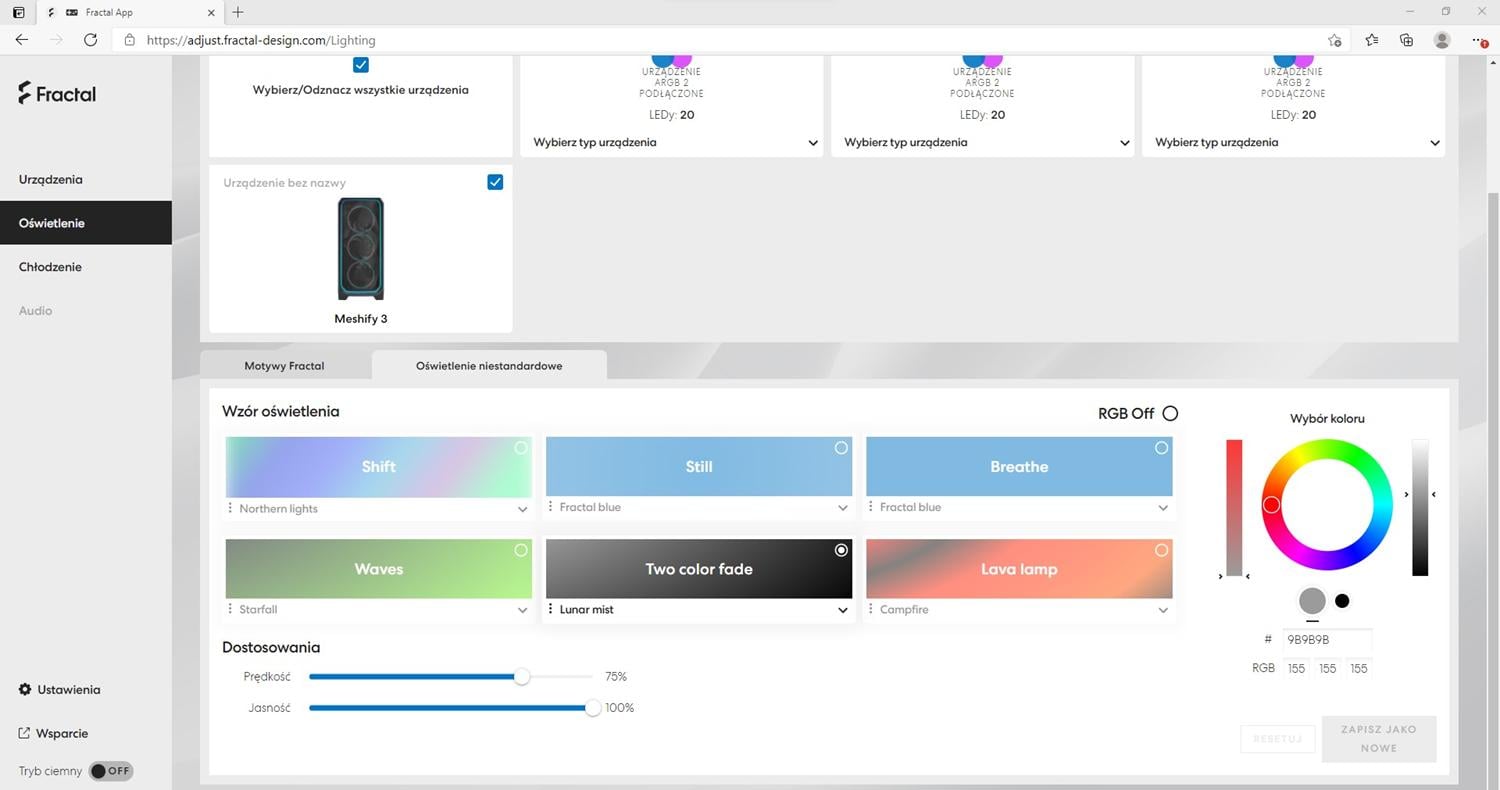Open the browser profile avatar
Screen dimensions: 1500x790
coord(1441,40)
